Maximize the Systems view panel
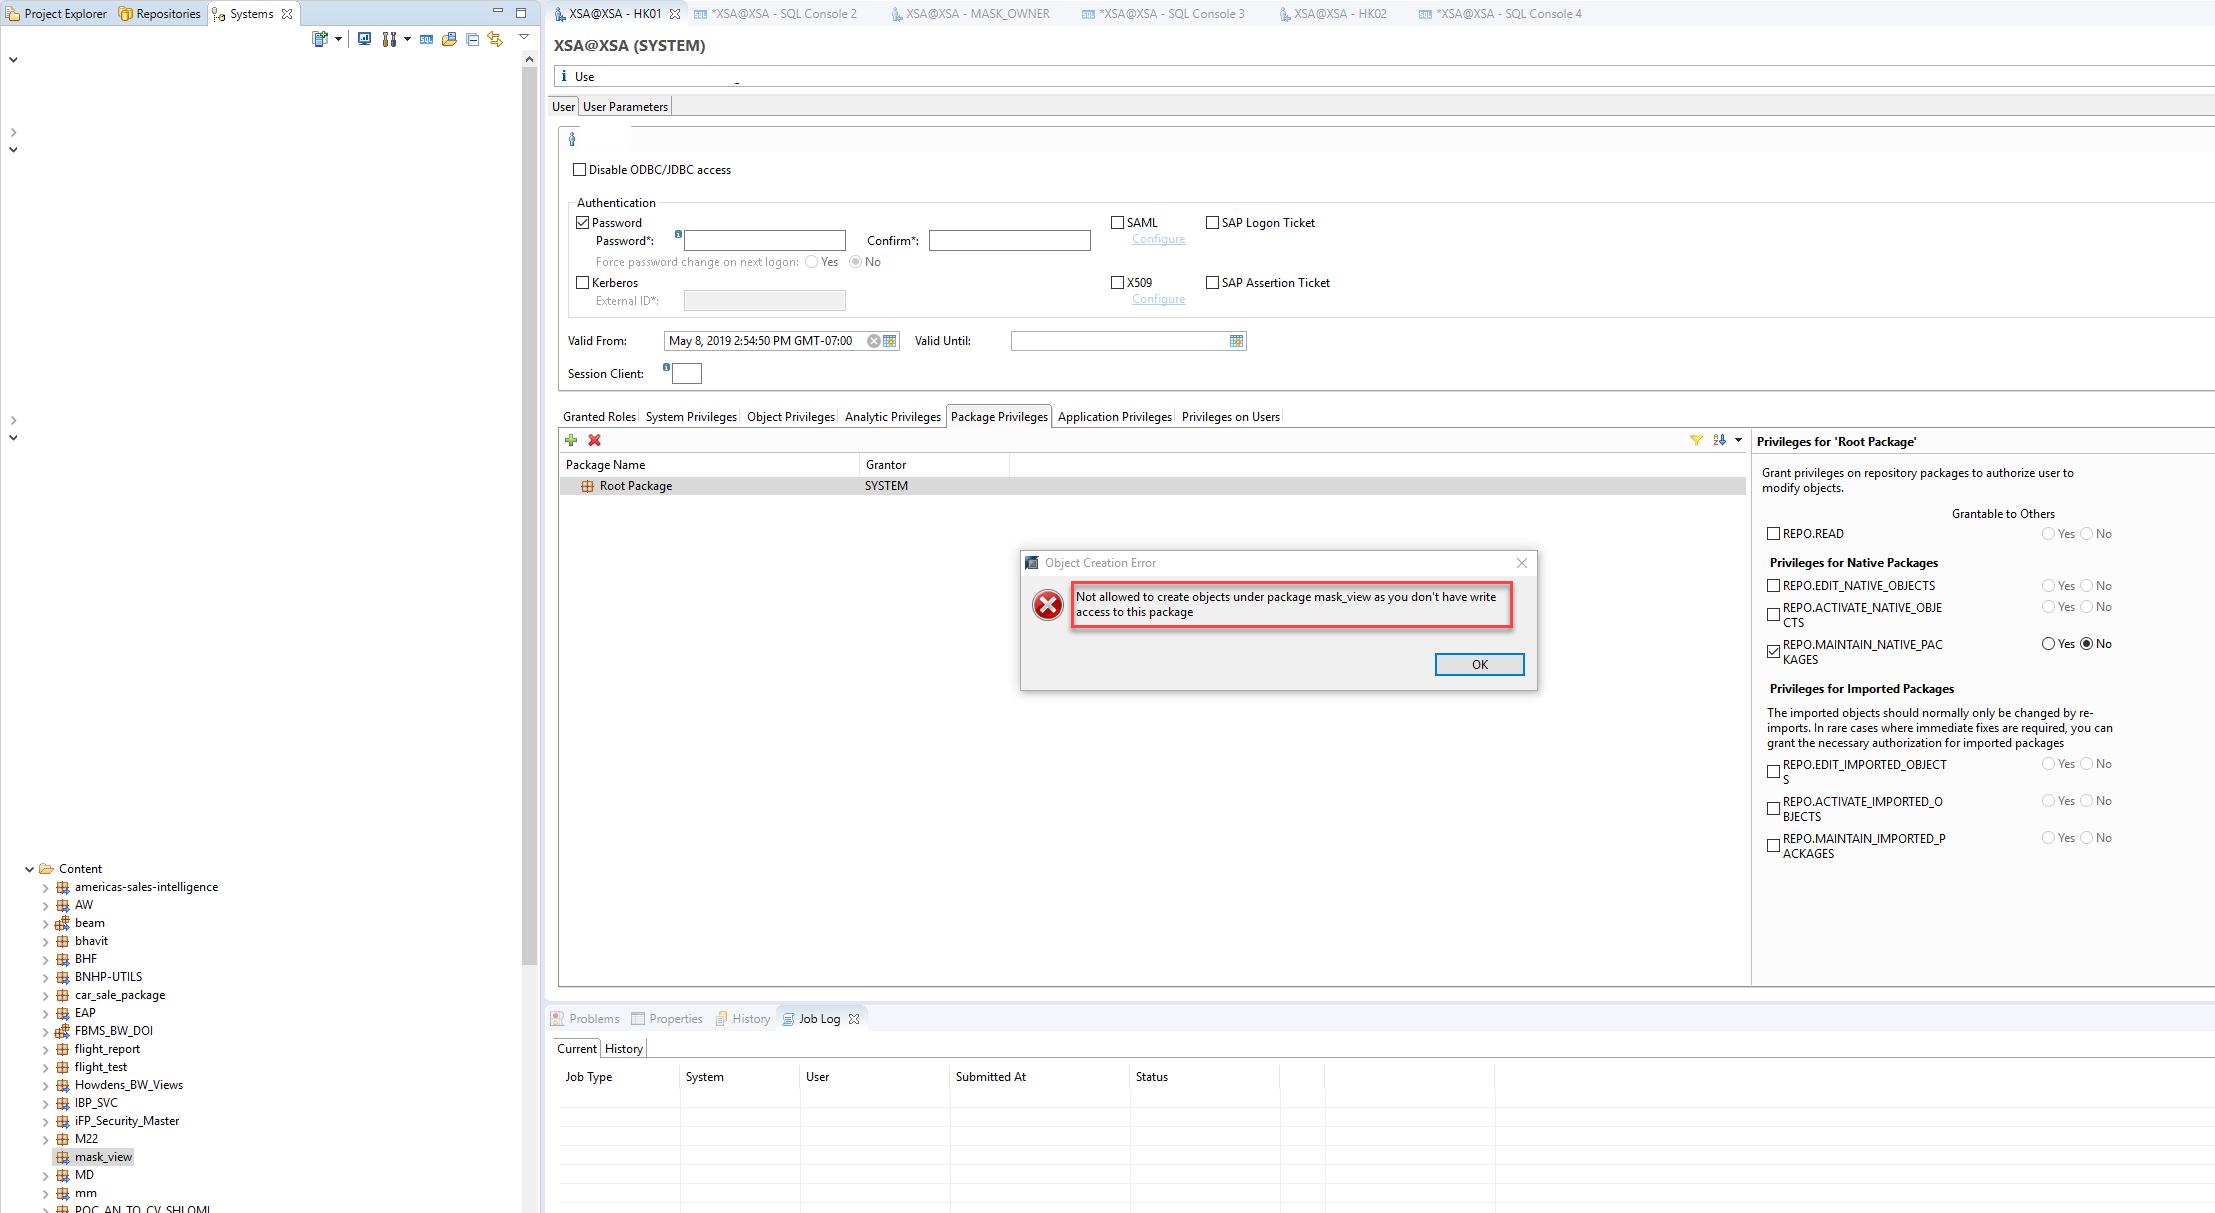The height and width of the screenshot is (1213, 2215). [x=521, y=12]
